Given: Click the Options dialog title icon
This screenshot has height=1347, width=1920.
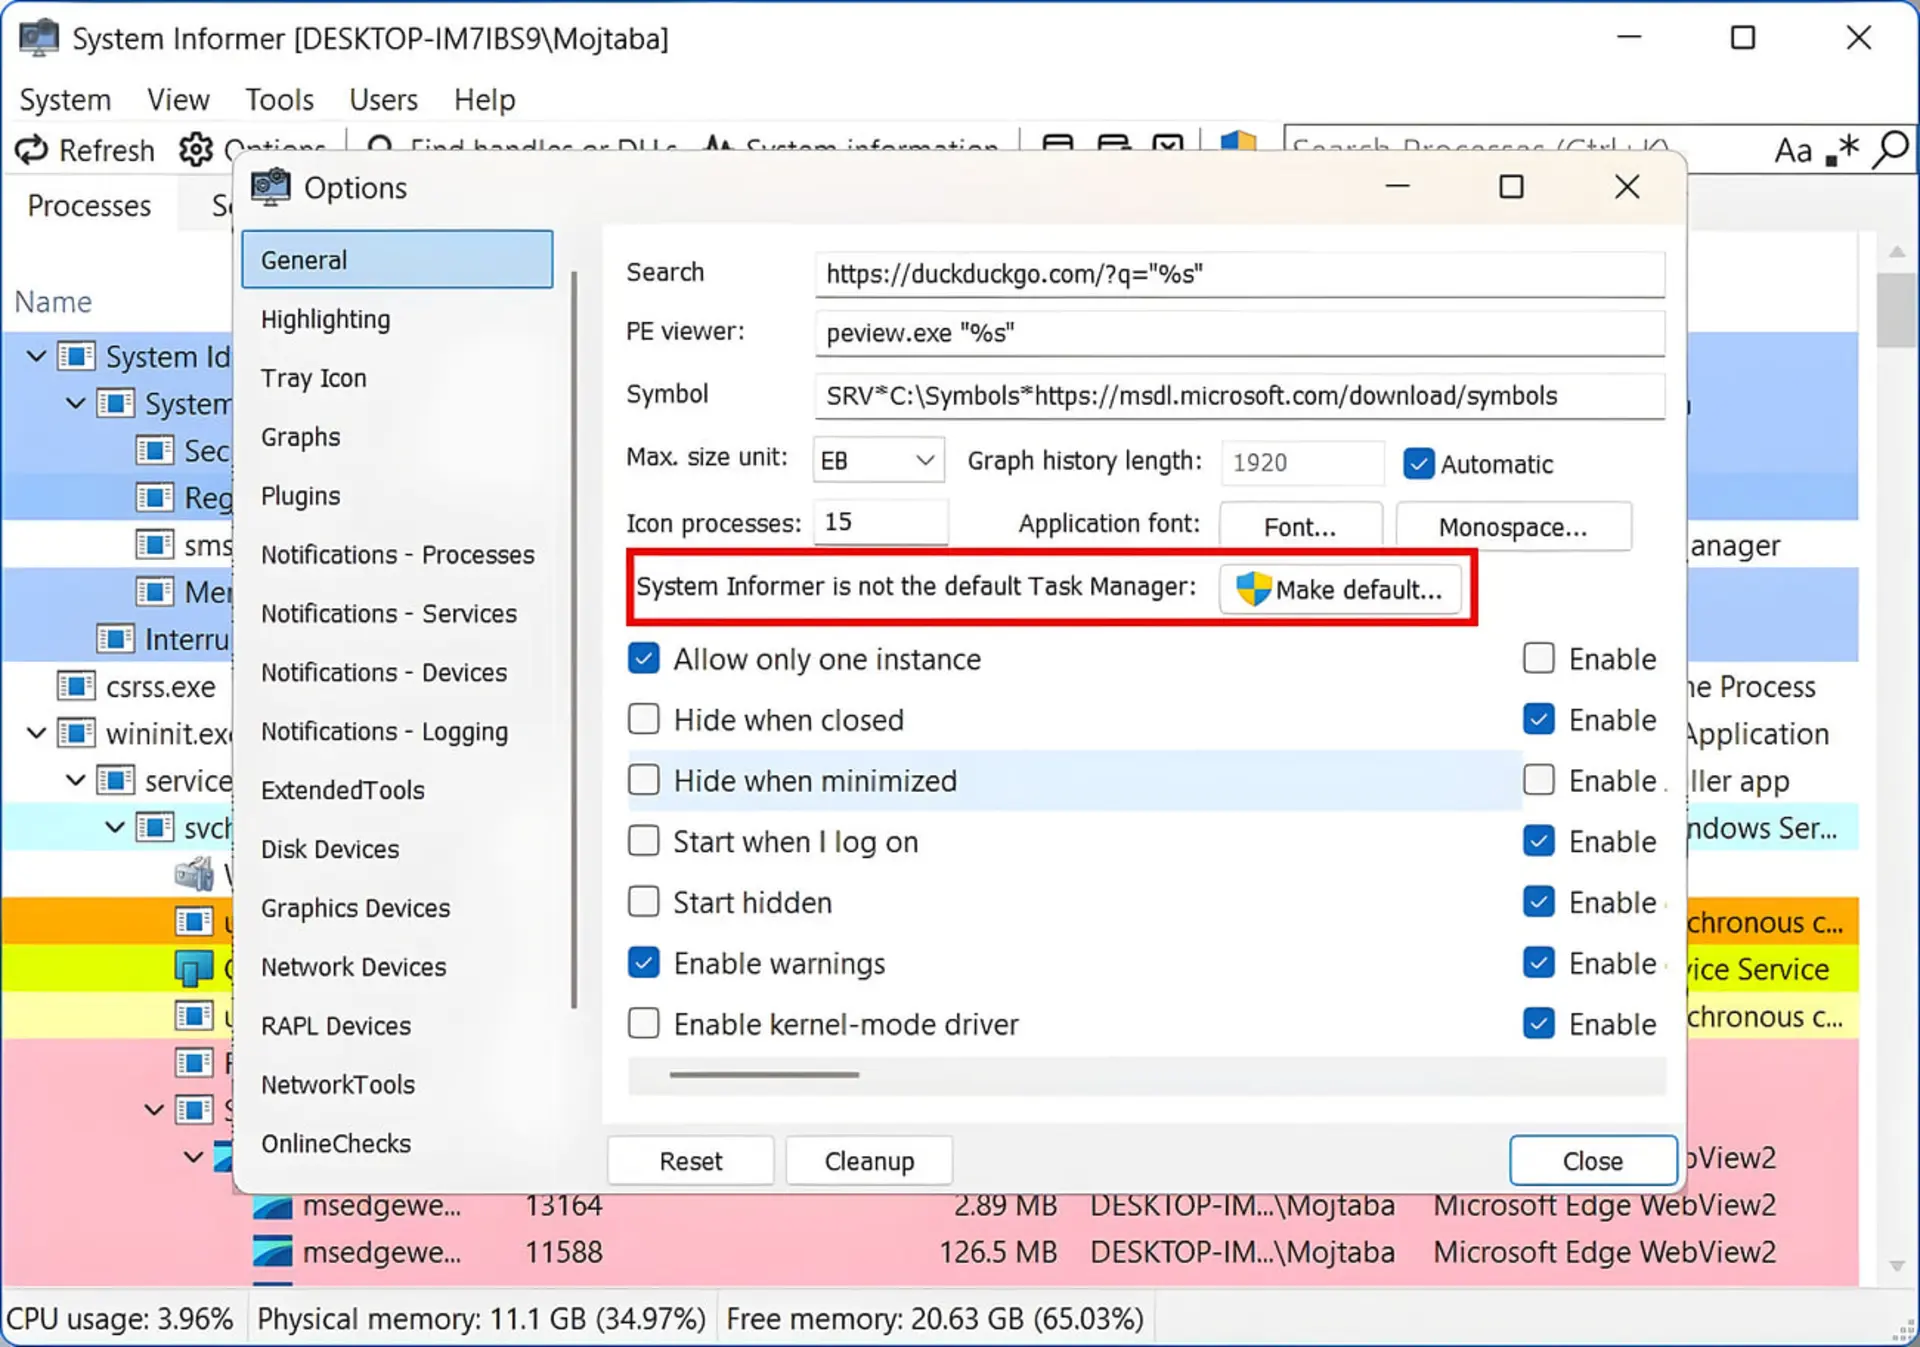Looking at the screenshot, I should [271, 187].
